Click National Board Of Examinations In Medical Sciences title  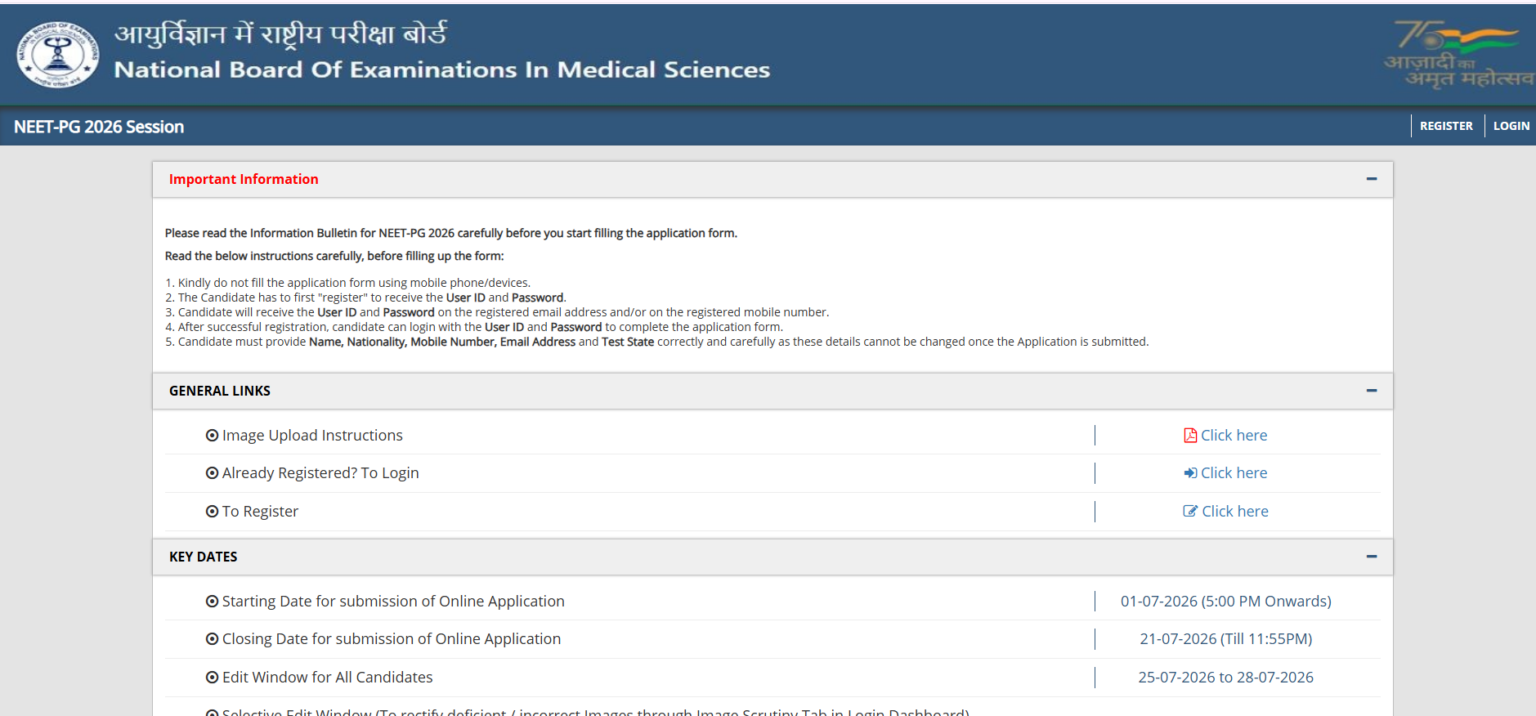coord(442,70)
